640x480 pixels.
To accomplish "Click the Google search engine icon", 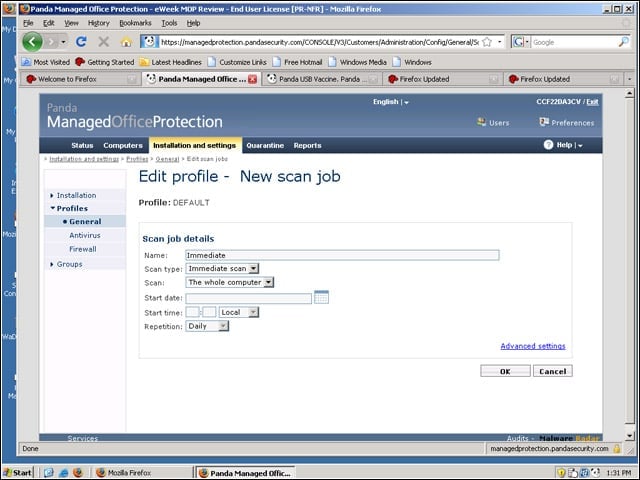I will coord(518,42).
